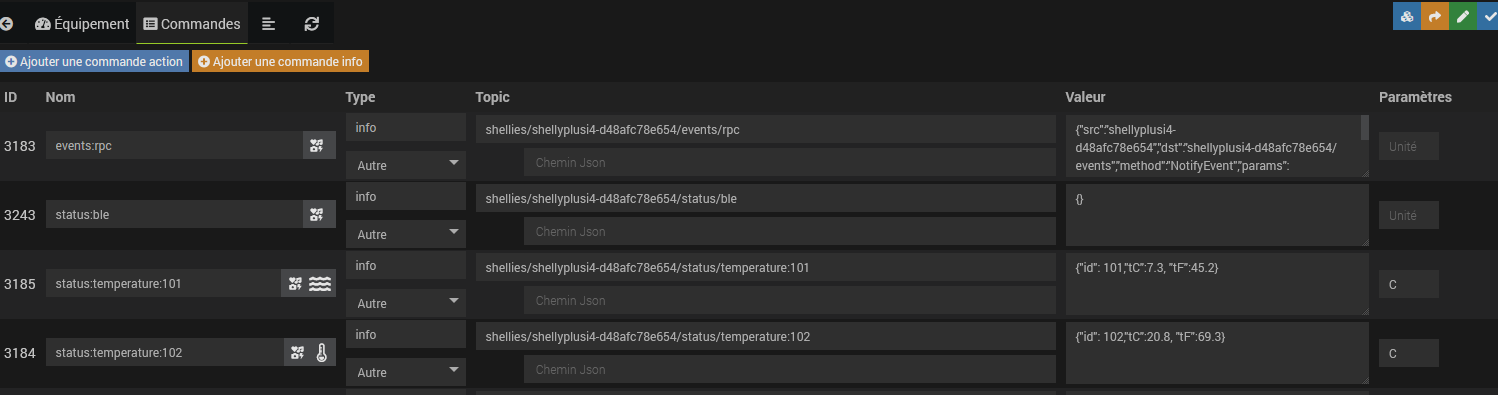Click Ajouter une commande info button
This screenshot has width=1498, height=395.
click(x=280, y=61)
